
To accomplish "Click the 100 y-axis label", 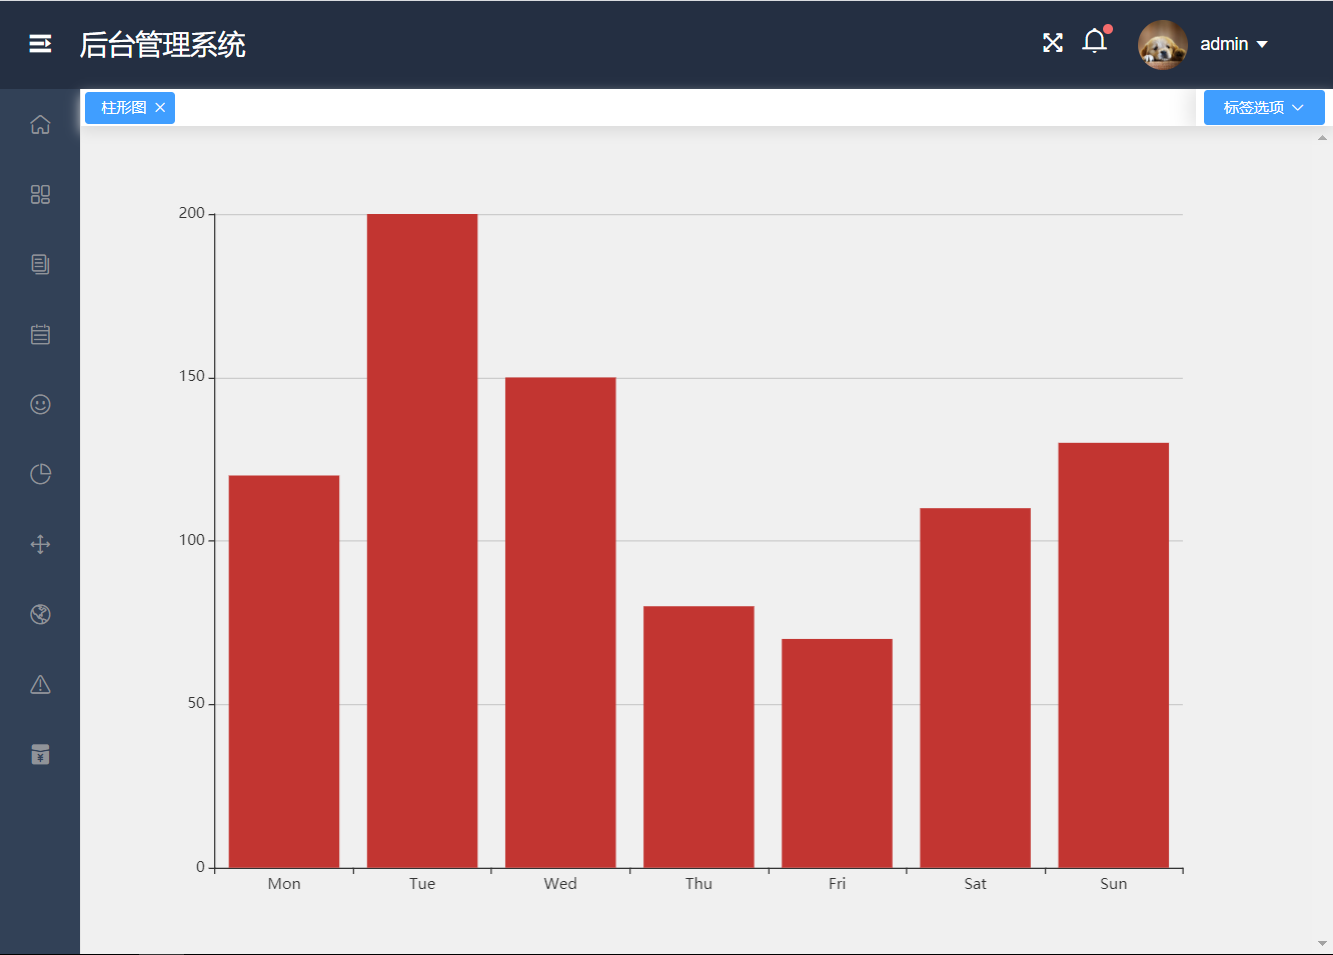I will tap(191, 540).
